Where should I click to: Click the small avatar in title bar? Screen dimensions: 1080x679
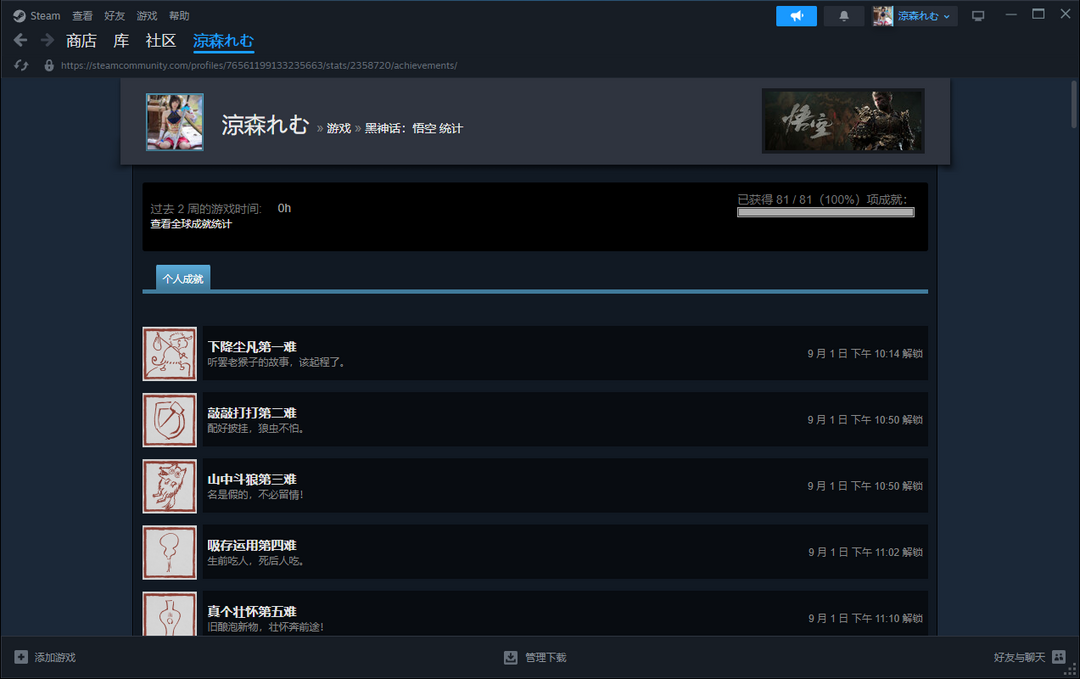click(x=883, y=16)
